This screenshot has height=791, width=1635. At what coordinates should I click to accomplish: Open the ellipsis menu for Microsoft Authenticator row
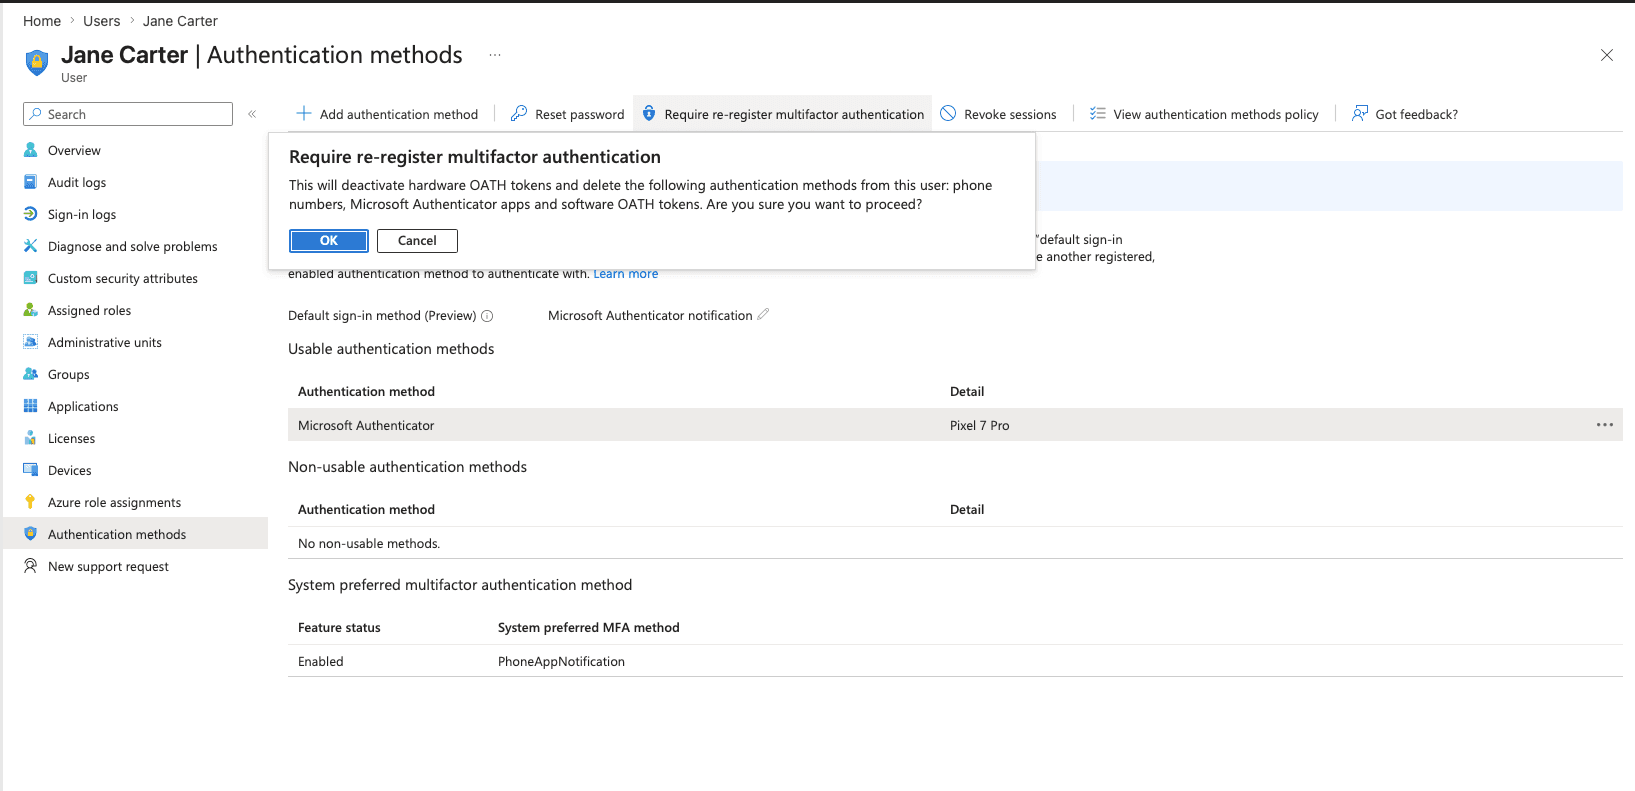coord(1605,425)
